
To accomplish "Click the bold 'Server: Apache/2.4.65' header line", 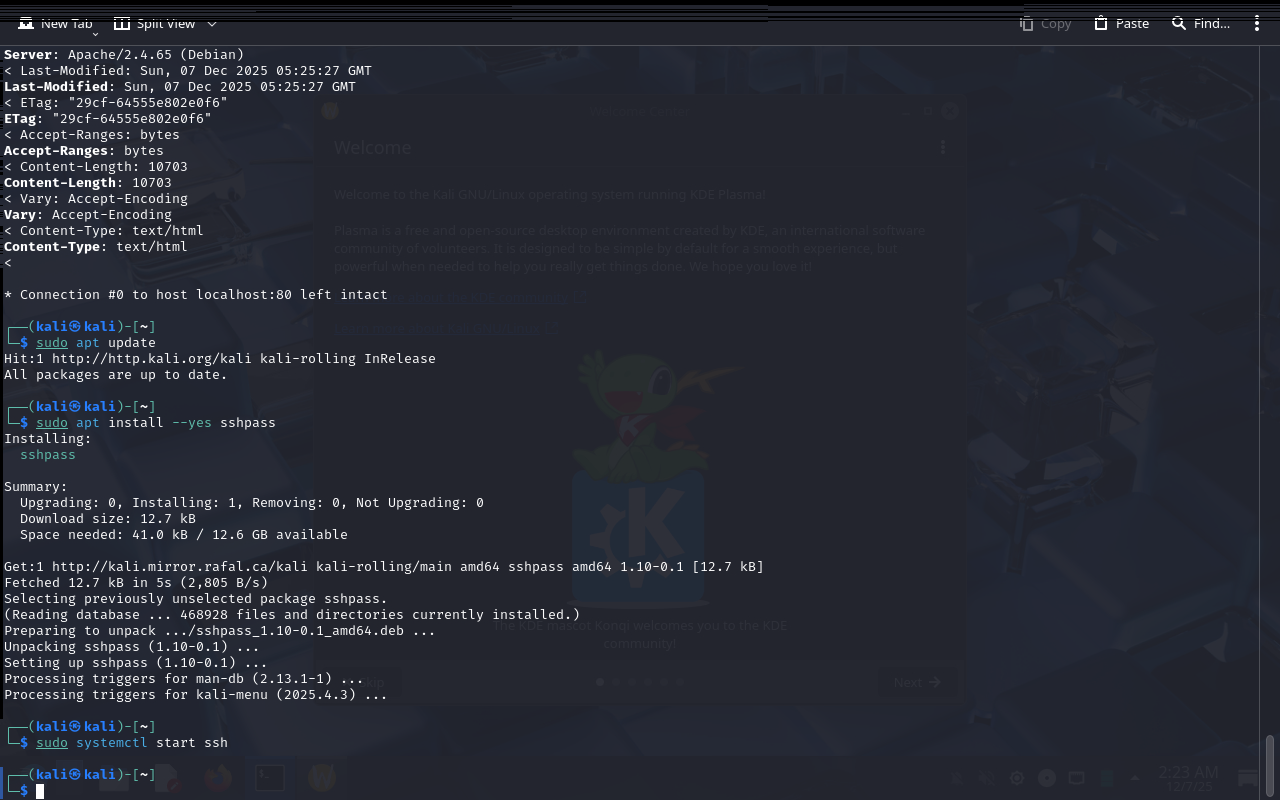I will point(124,55).
